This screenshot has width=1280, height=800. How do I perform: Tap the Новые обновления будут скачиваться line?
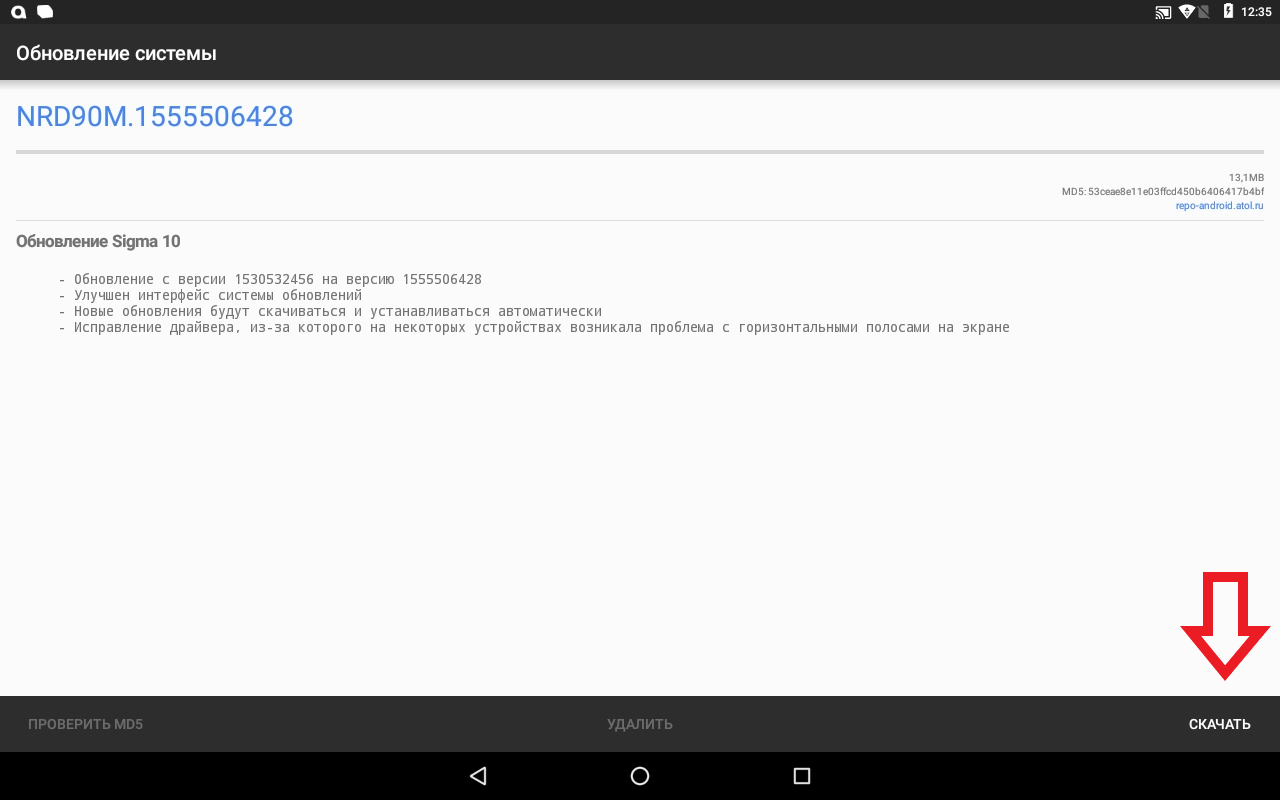click(x=330, y=311)
